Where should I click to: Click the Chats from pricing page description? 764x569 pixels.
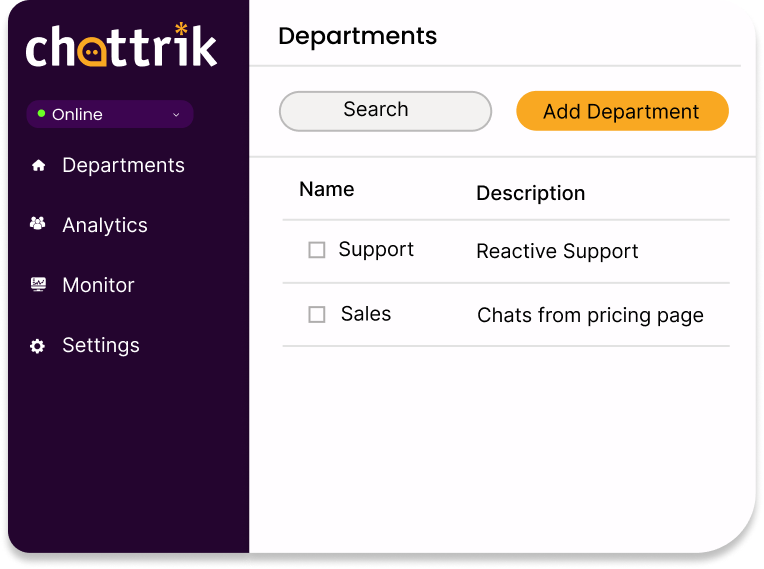pyautogui.click(x=590, y=315)
